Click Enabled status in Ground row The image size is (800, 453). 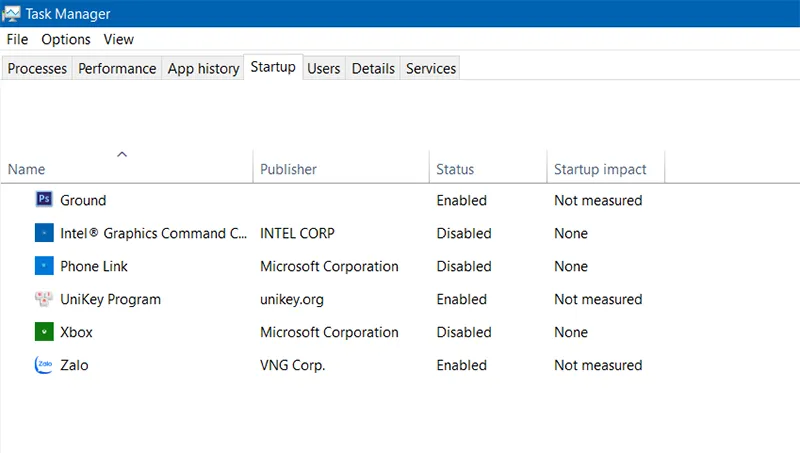(462, 200)
